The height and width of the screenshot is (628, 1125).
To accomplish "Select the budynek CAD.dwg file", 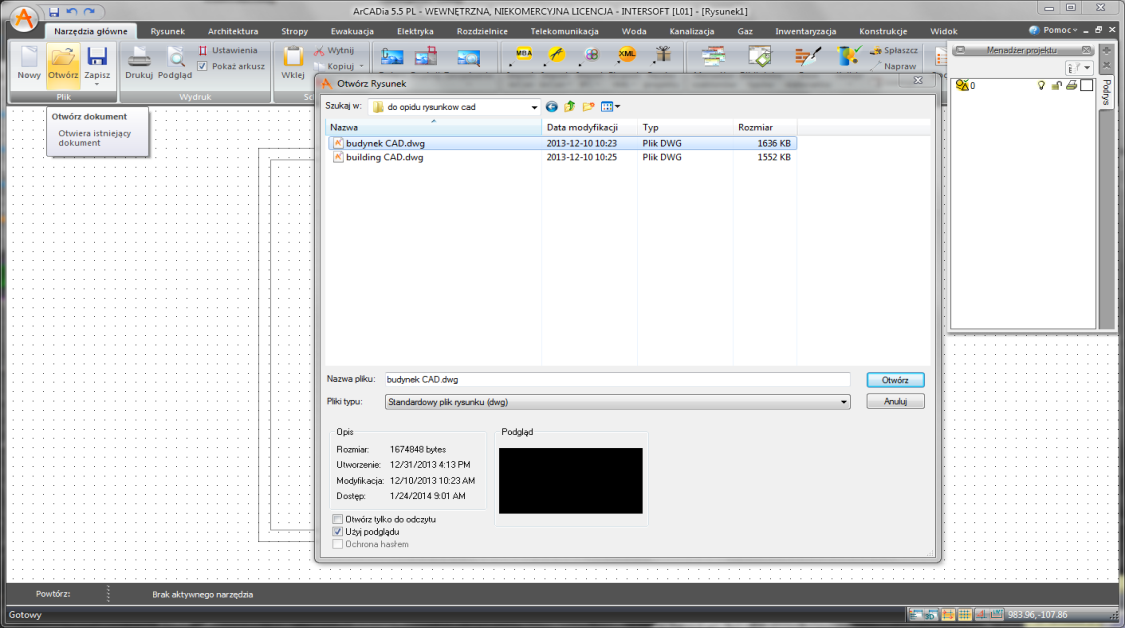I will pyautogui.click(x=562, y=144).
